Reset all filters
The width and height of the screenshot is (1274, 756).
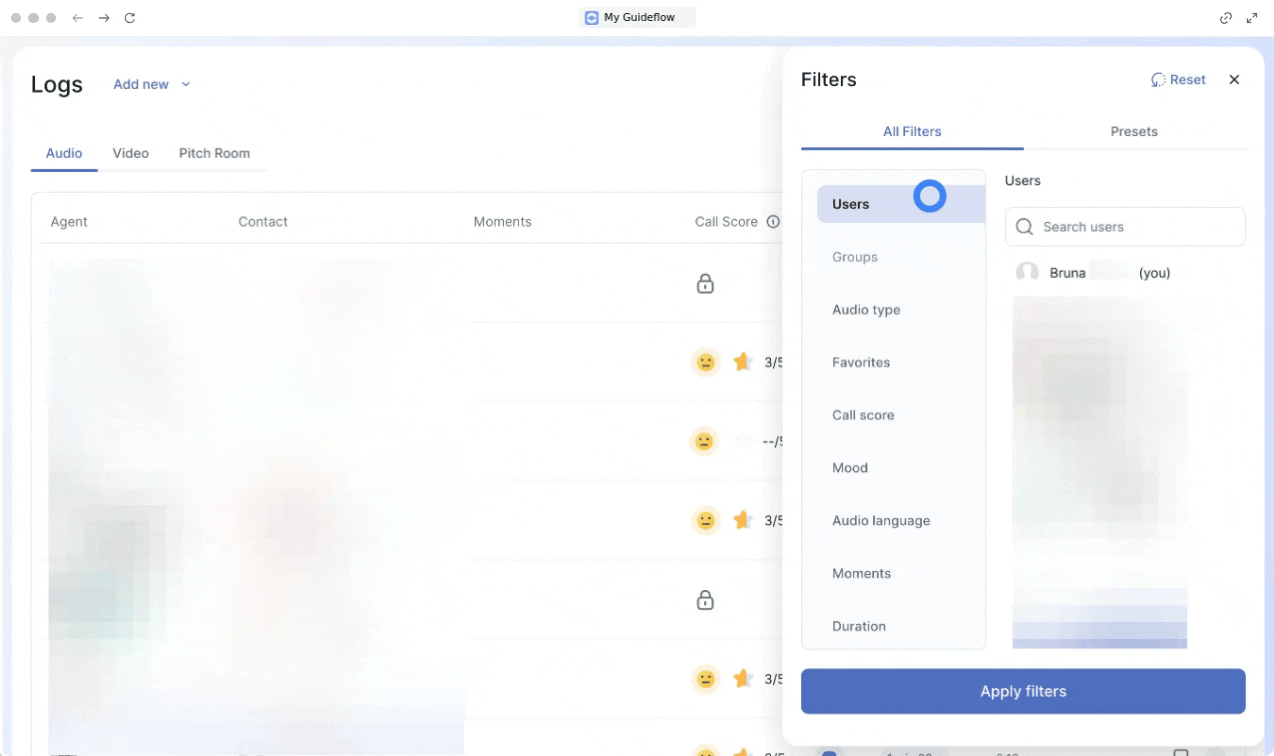[x=1179, y=80]
